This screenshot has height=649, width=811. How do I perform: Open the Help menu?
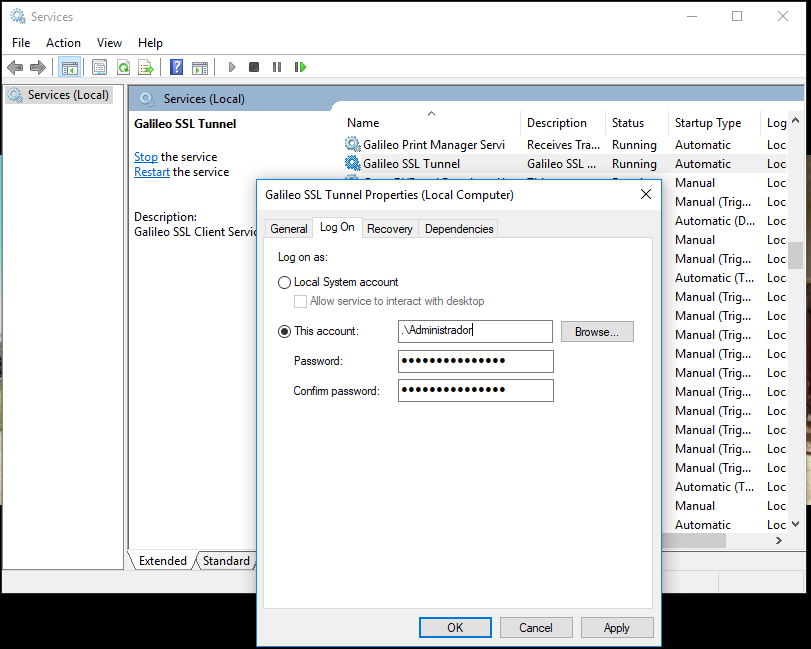click(150, 43)
